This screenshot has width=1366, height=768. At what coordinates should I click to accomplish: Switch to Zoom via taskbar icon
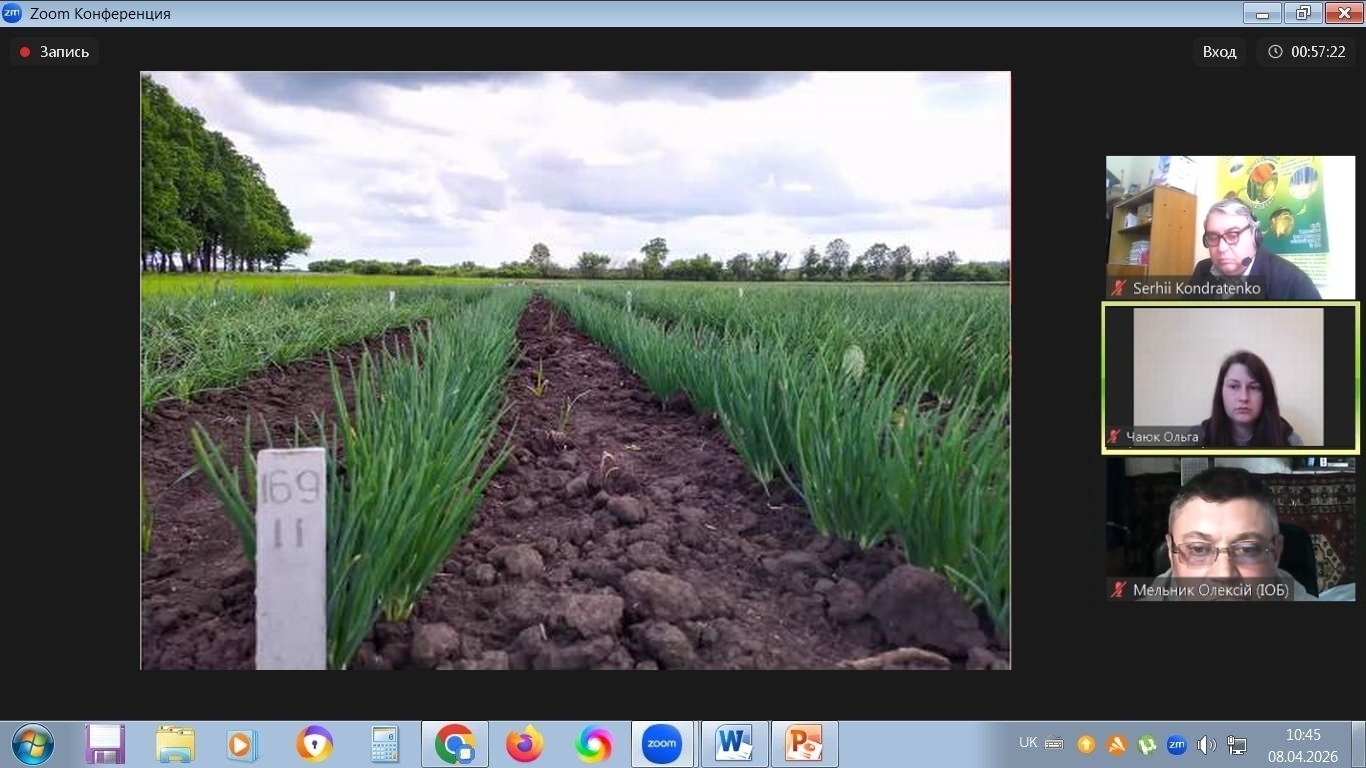click(662, 744)
